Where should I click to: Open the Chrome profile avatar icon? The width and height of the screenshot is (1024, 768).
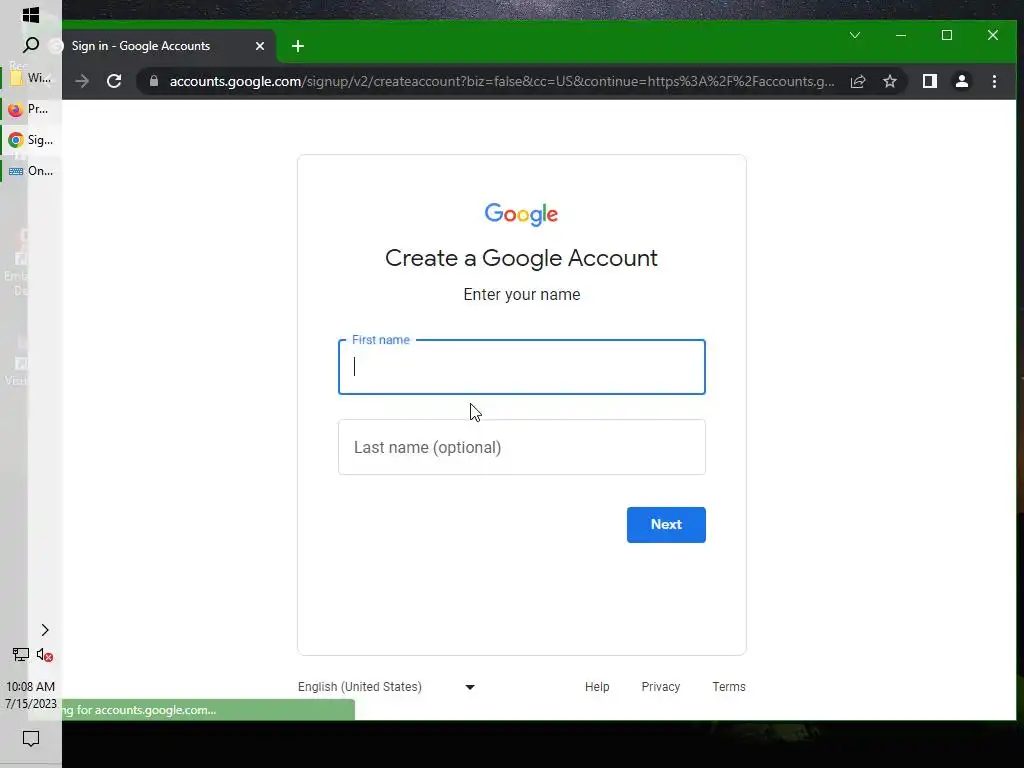[x=961, y=81]
